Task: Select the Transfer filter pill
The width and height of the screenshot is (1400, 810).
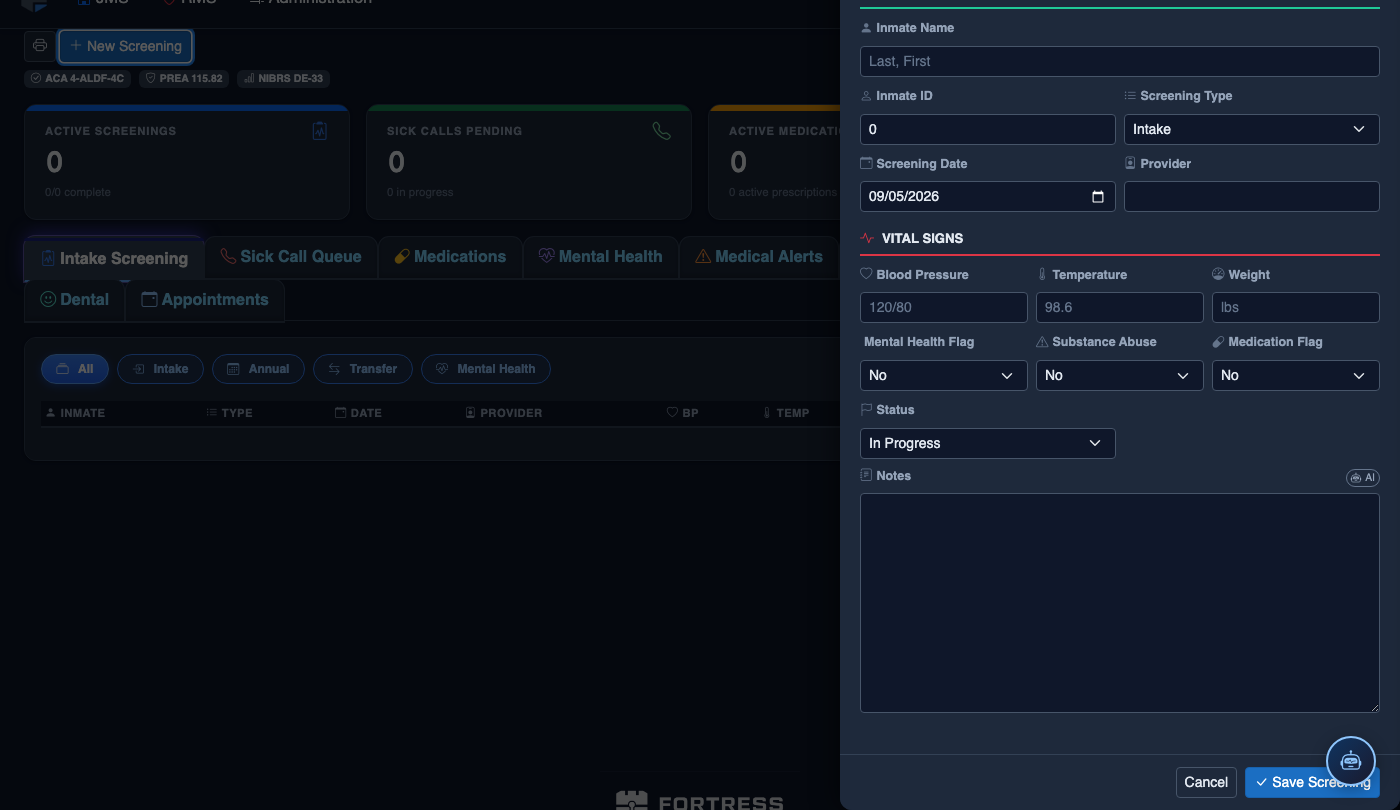Action: point(363,369)
